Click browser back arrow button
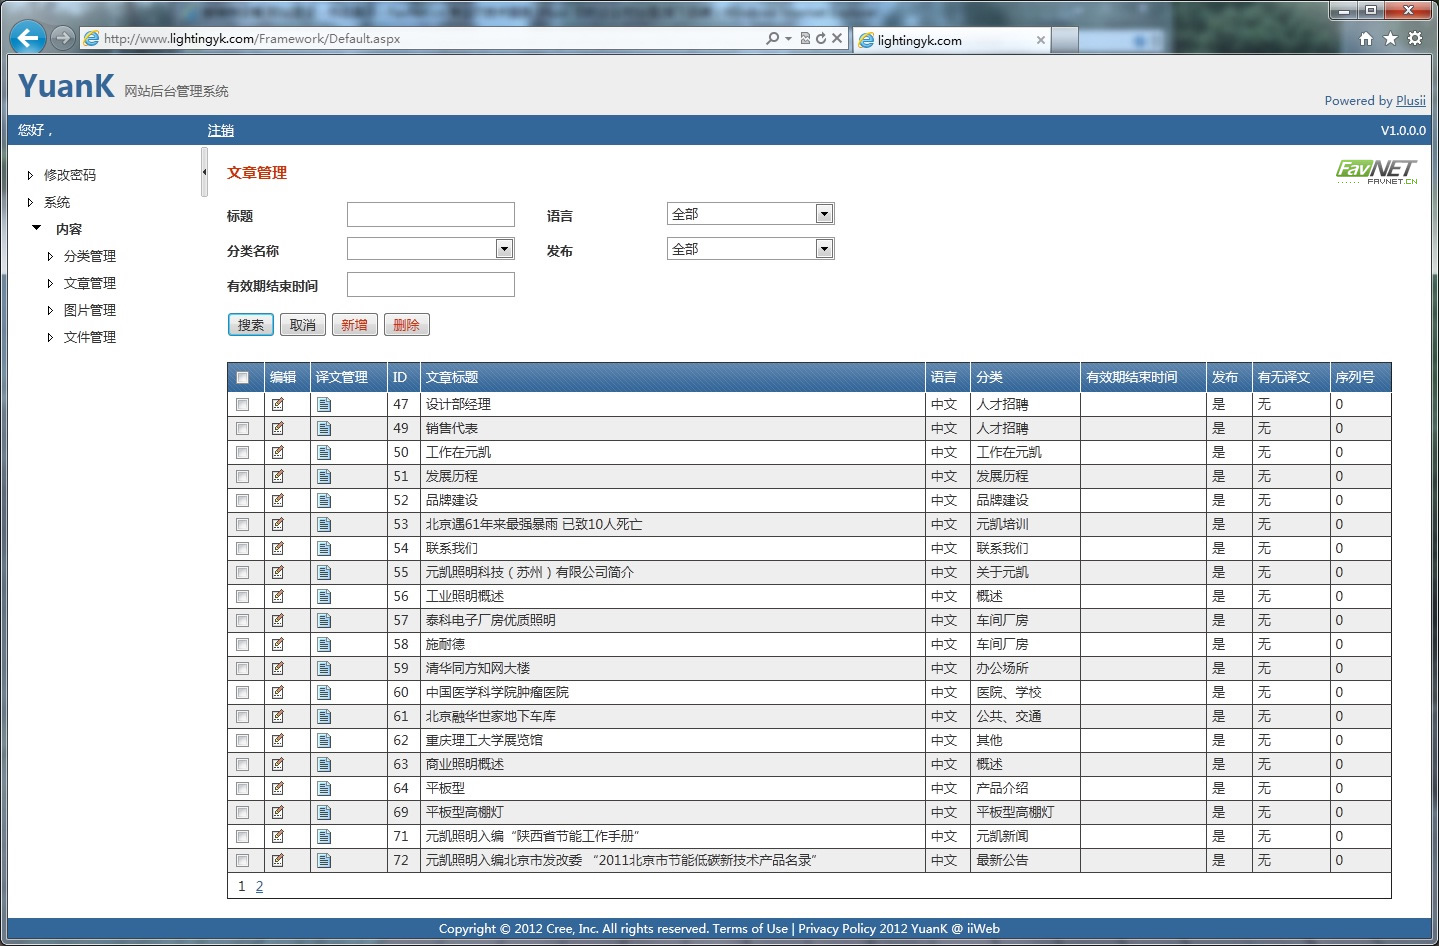 click(x=28, y=38)
